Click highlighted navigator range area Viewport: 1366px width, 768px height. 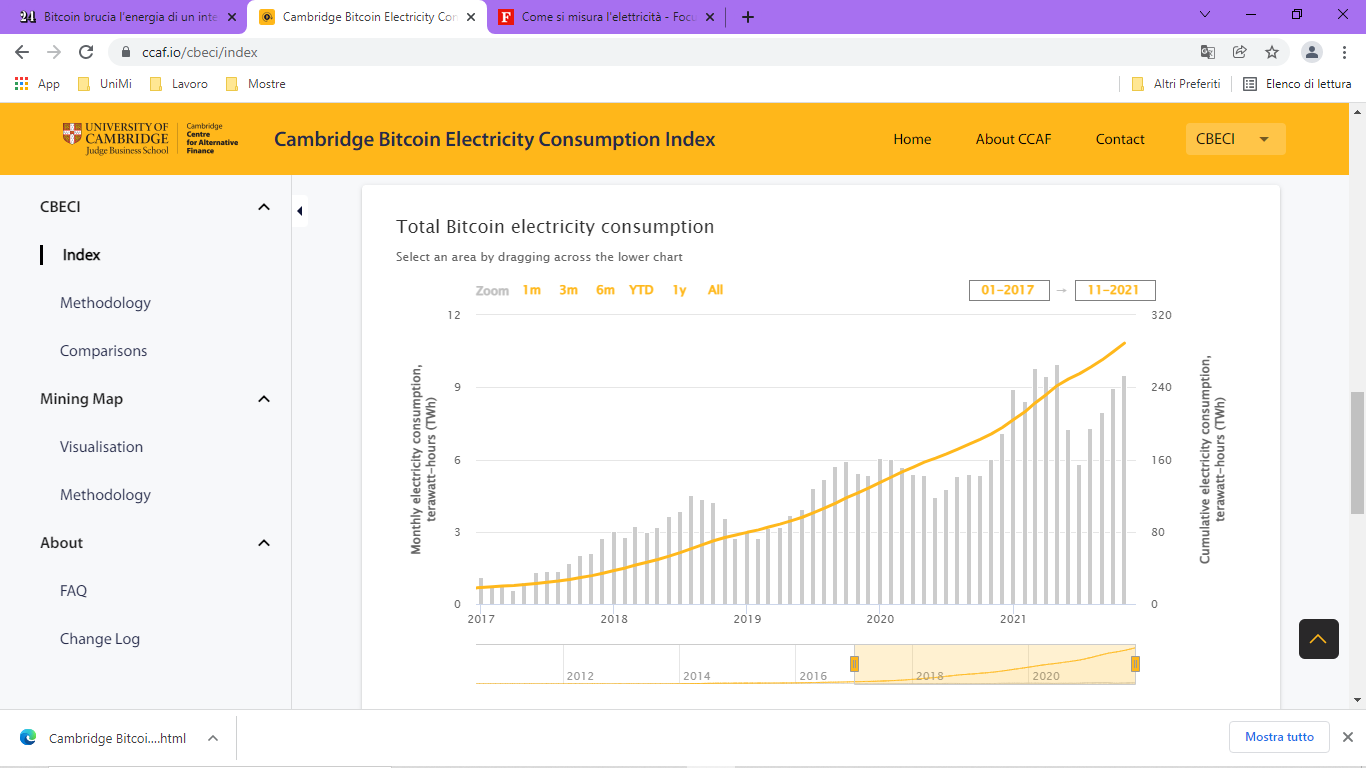995,664
